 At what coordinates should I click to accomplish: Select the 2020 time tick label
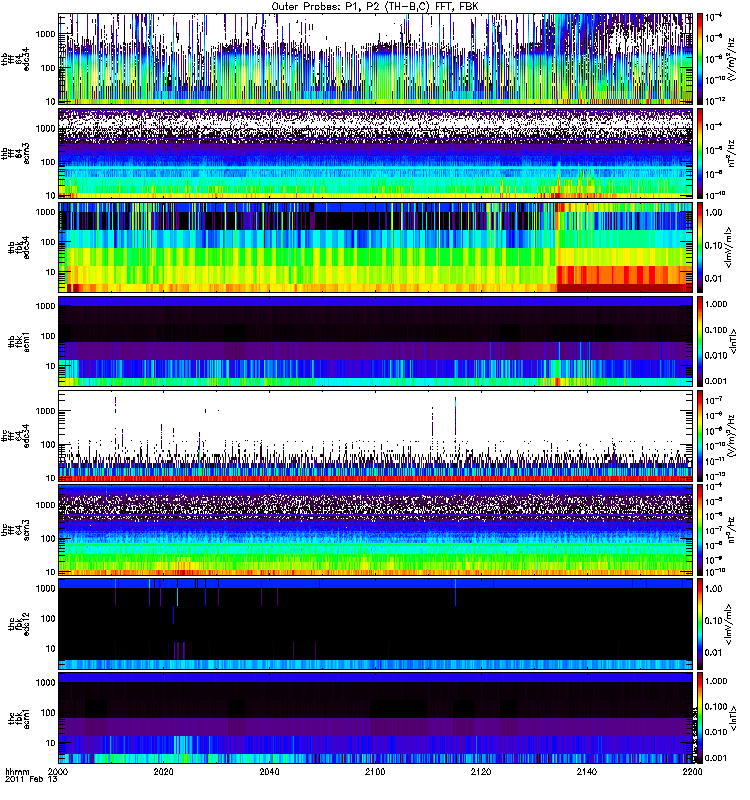point(164,773)
